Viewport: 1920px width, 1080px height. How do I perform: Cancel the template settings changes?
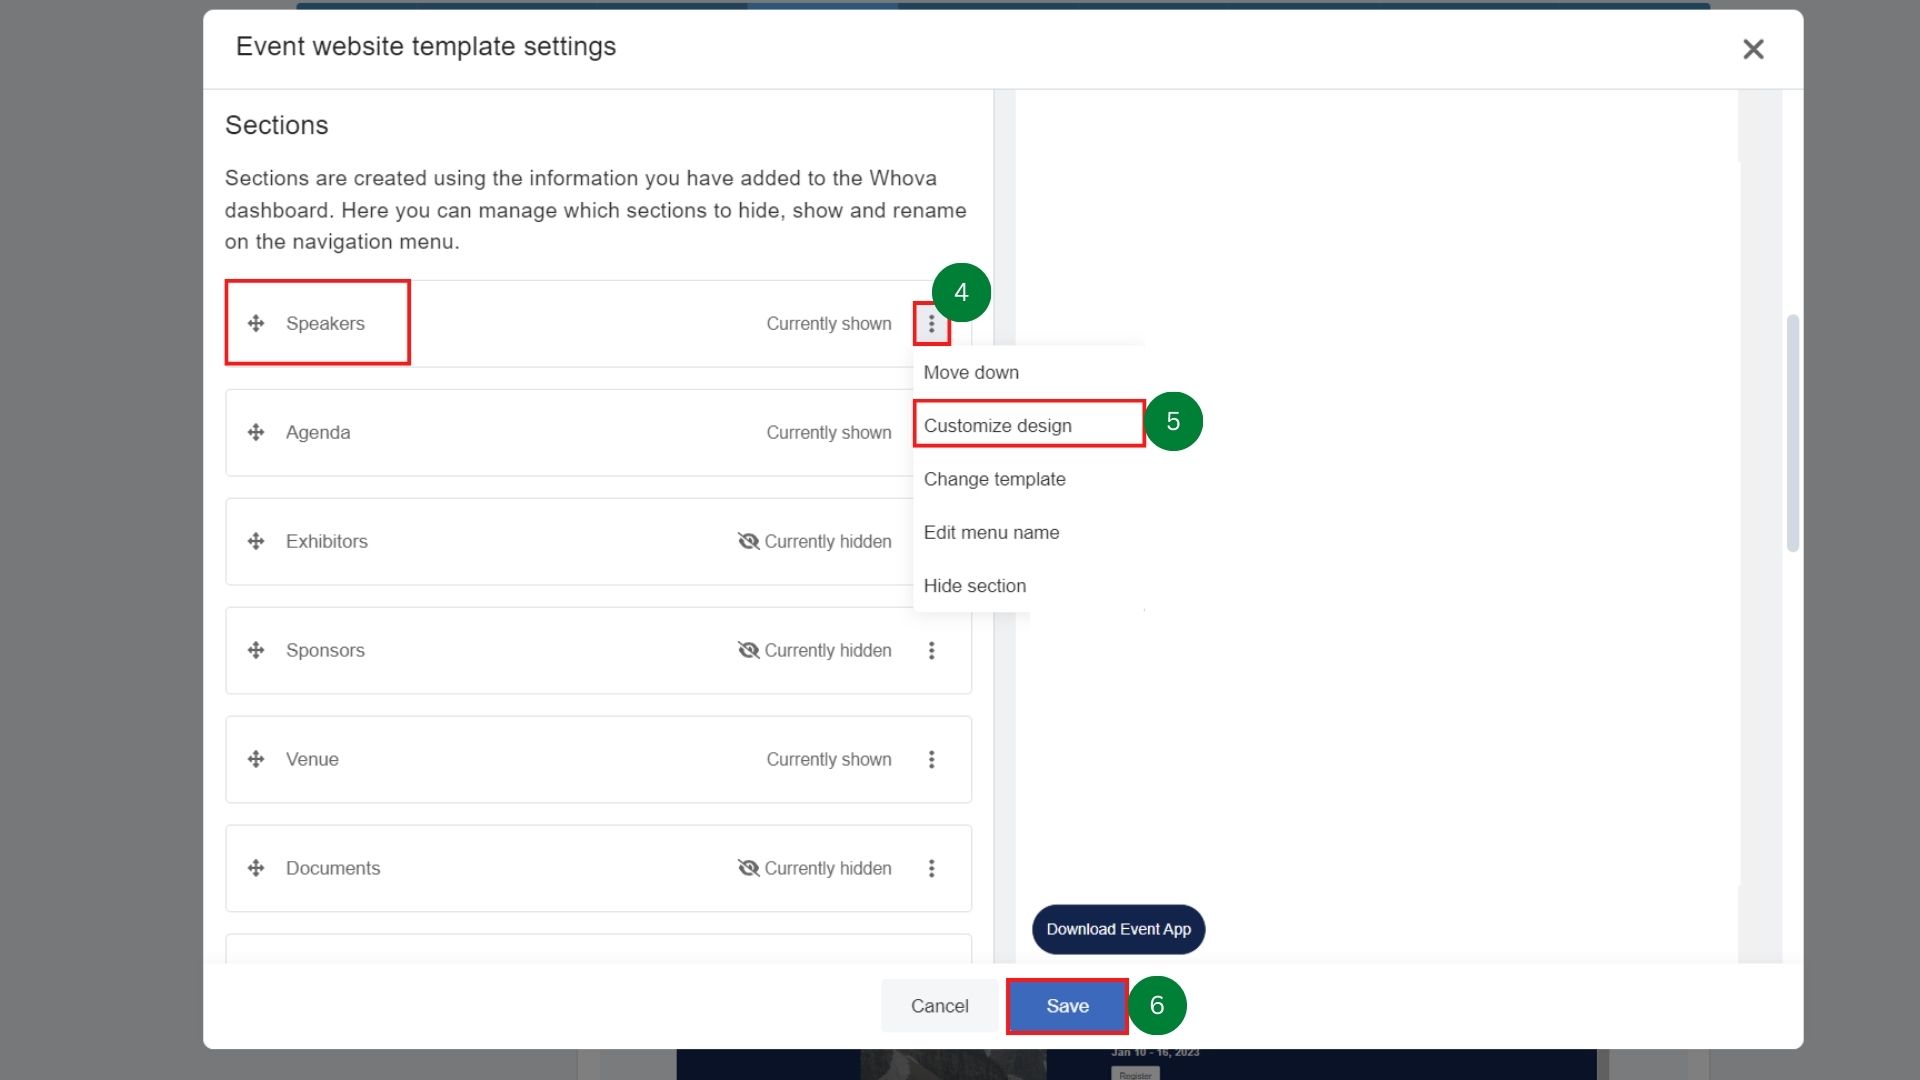click(939, 1006)
